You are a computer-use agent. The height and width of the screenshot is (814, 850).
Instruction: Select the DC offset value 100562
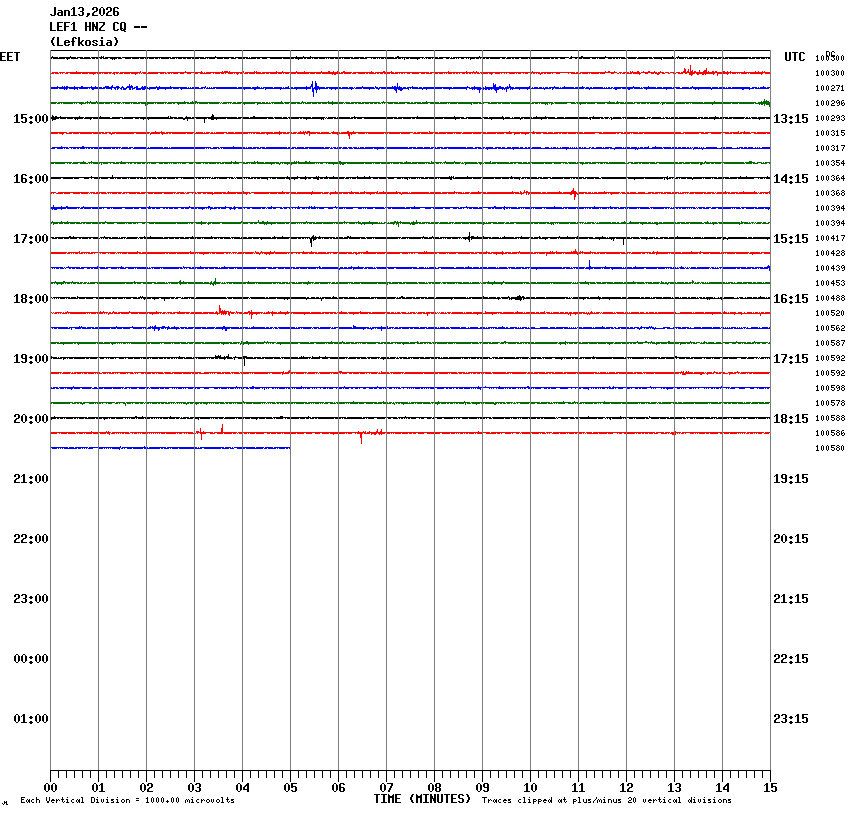tap(830, 328)
